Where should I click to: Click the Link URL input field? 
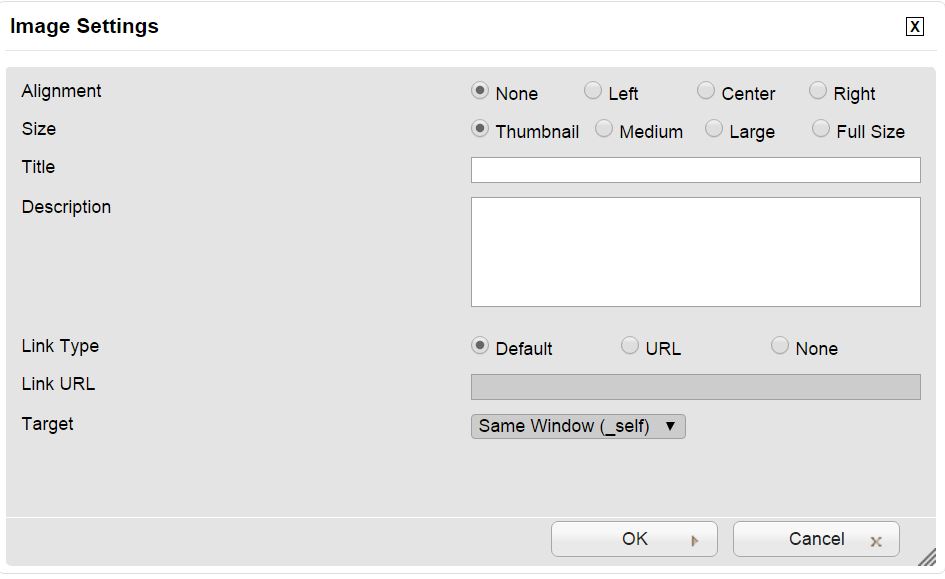(x=695, y=387)
